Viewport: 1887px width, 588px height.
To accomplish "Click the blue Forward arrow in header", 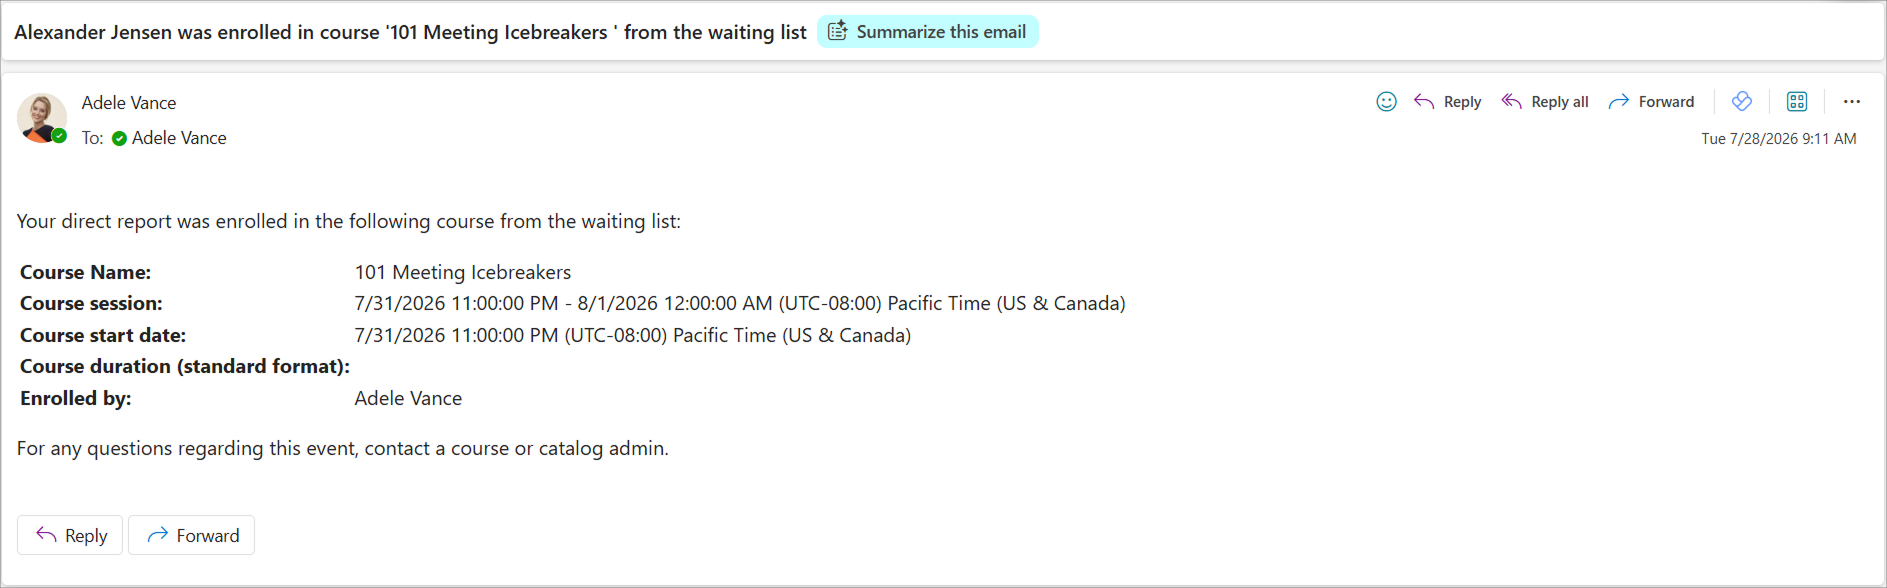I will (1619, 101).
